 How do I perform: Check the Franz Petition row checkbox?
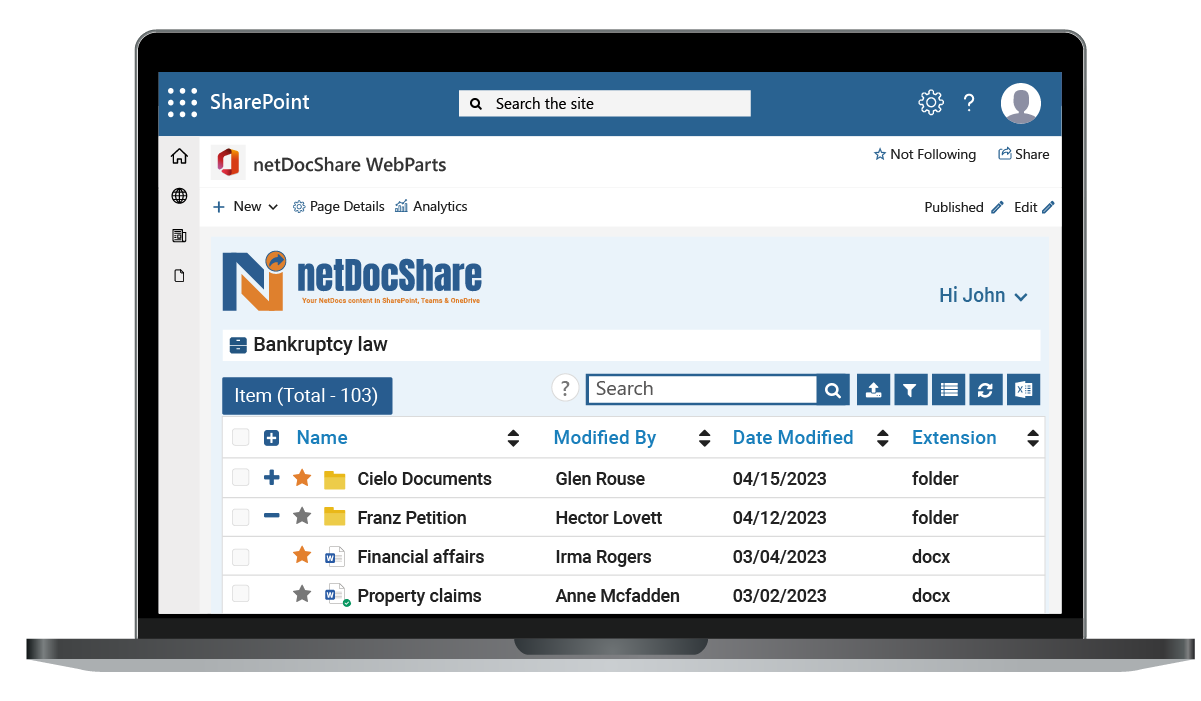tap(240, 517)
